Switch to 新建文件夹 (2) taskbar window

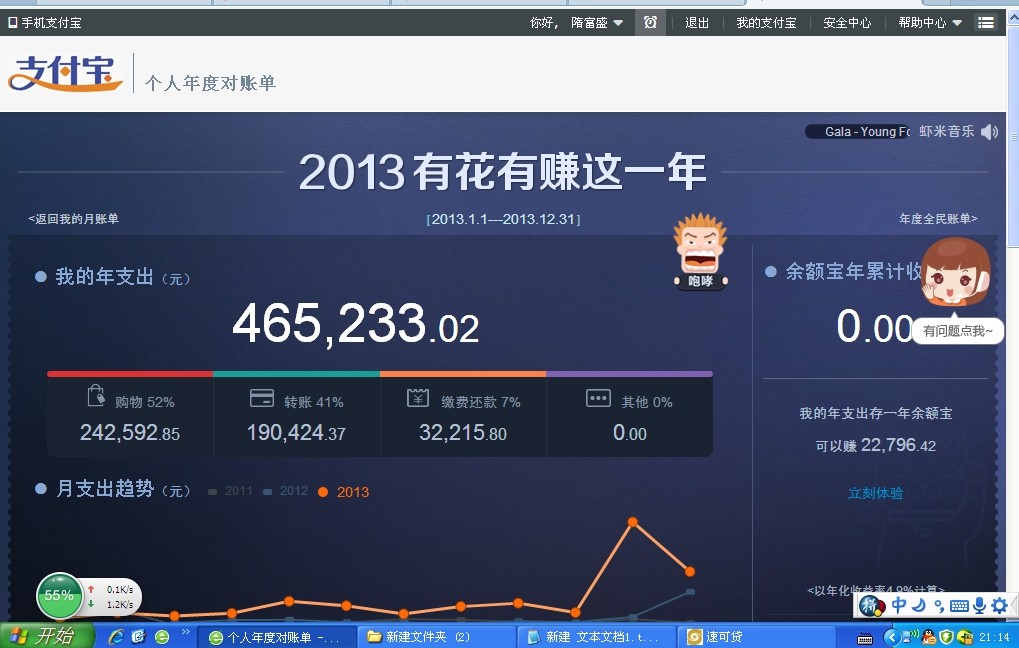[436, 637]
